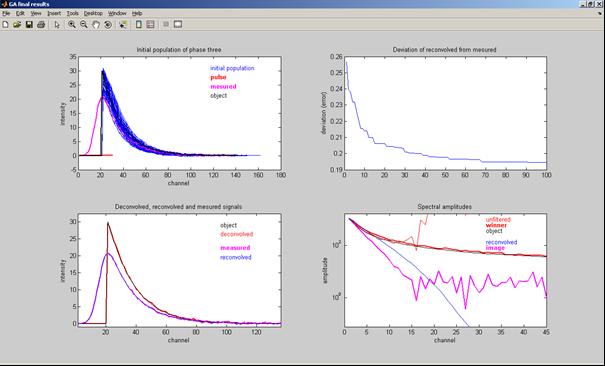Click 'reconvolved' label in Deconvolved signals plot
605x366 pixels.
coord(236,257)
